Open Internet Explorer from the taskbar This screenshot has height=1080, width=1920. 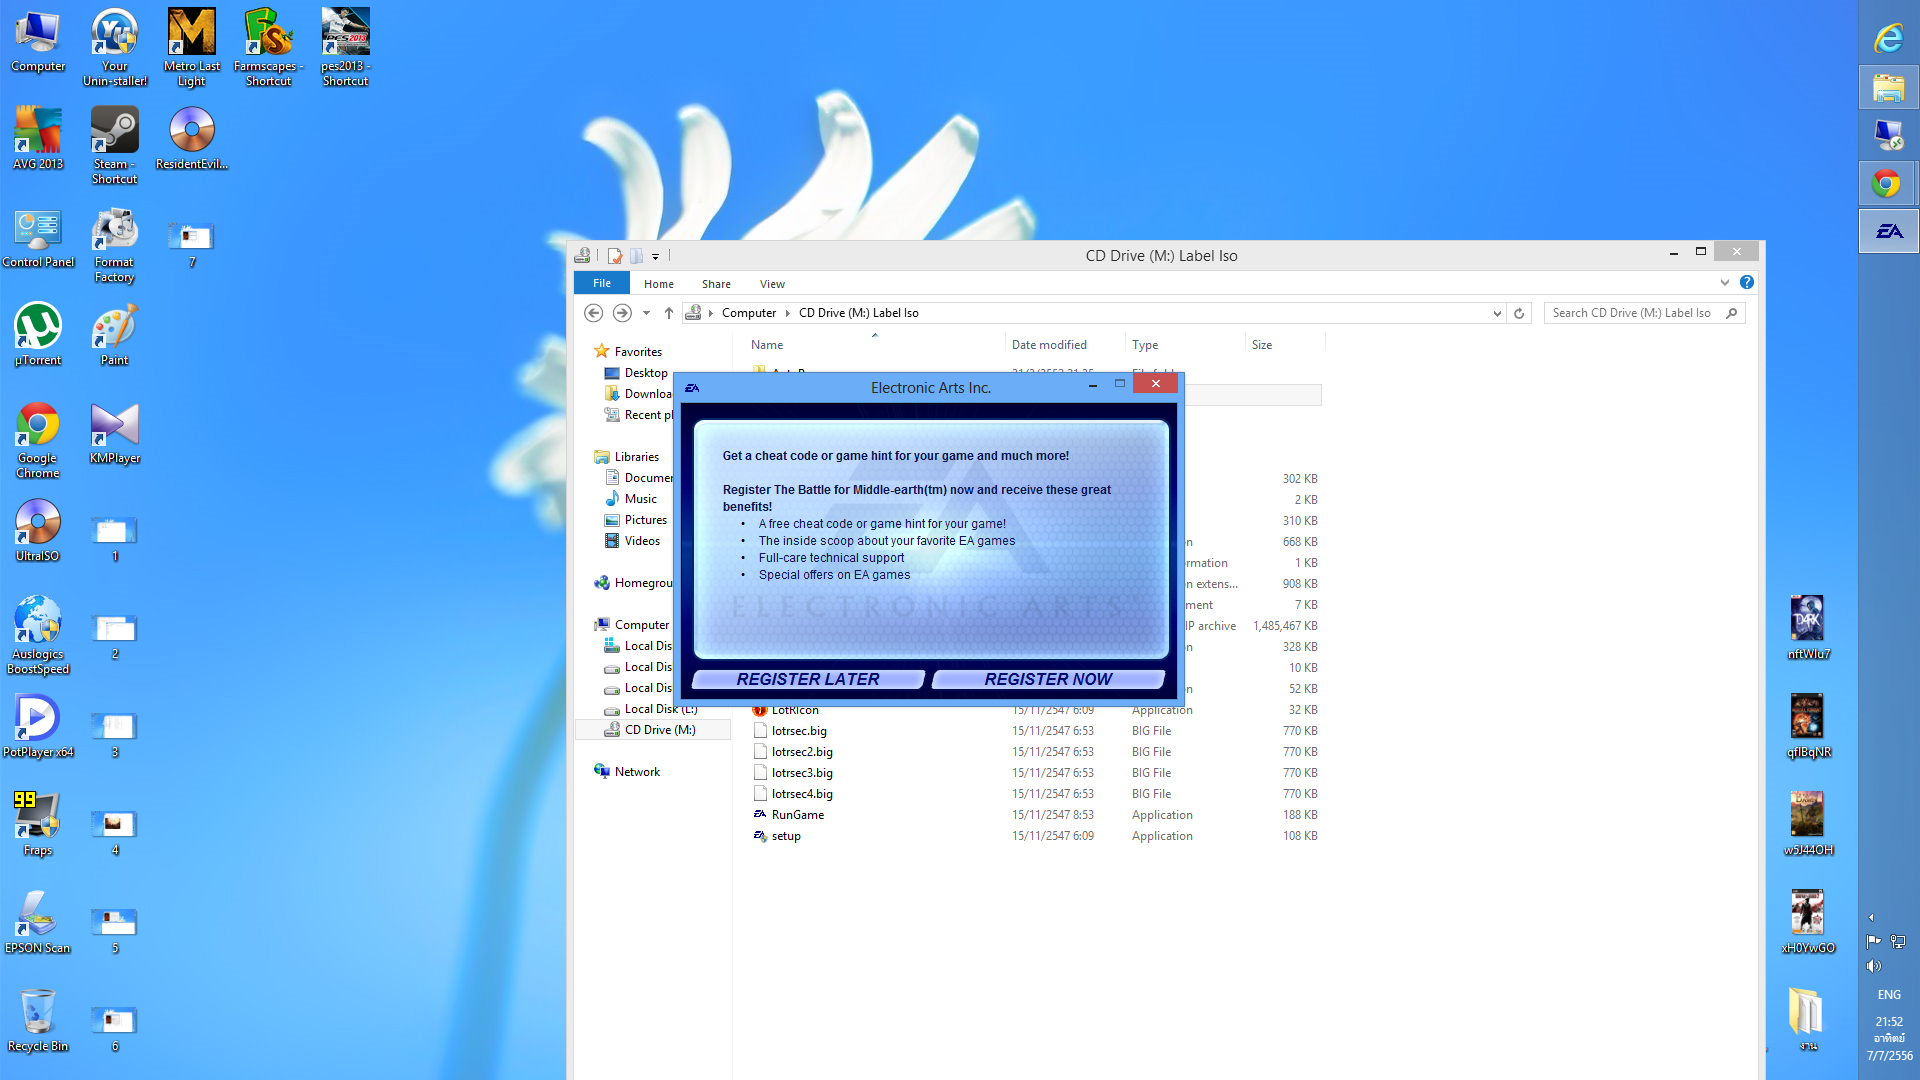1888,39
